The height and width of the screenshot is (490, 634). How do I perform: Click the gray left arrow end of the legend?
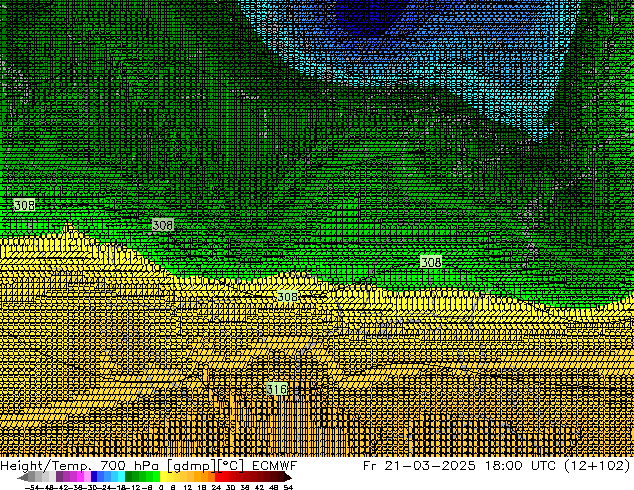[x=23, y=478]
